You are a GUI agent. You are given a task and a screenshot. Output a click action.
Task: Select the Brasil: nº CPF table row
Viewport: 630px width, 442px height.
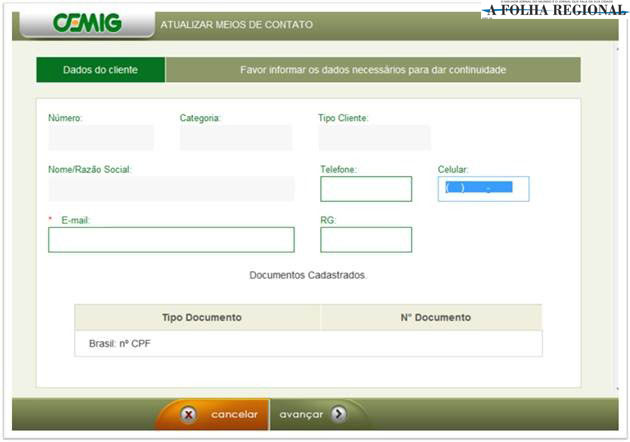(x=308, y=344)
